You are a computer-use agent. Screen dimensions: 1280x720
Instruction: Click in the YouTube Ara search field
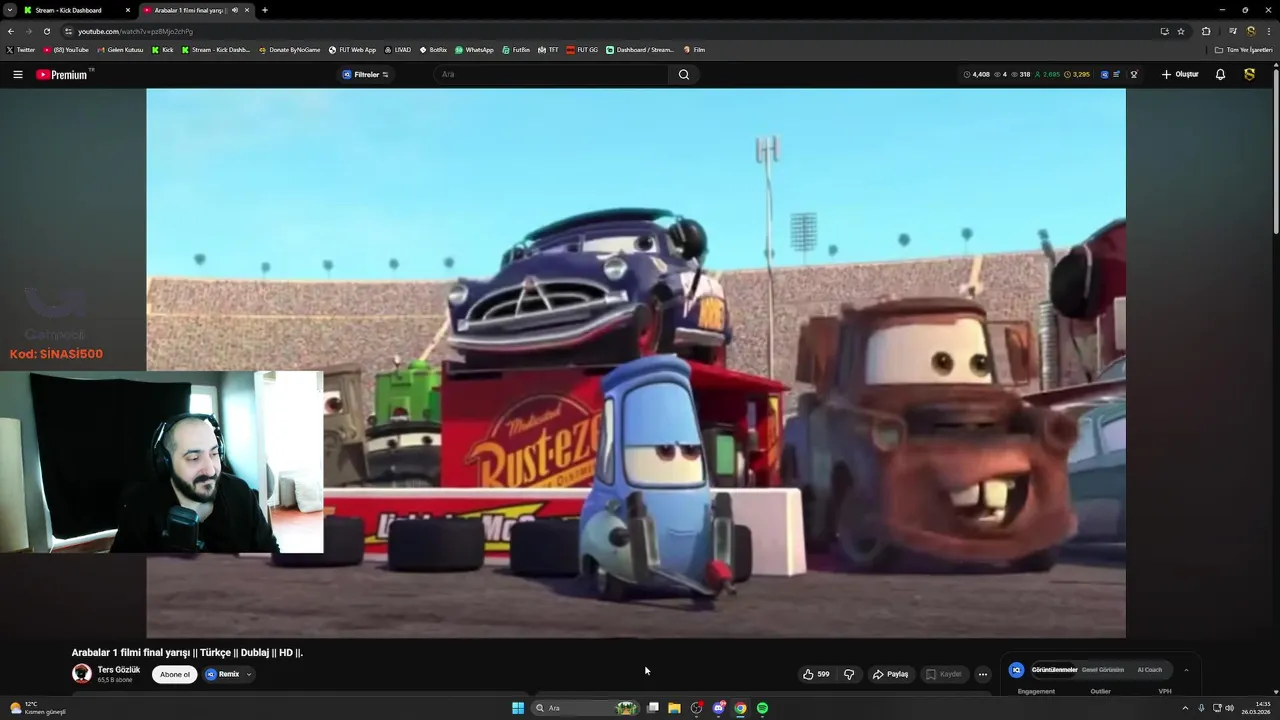click(552, 74)
